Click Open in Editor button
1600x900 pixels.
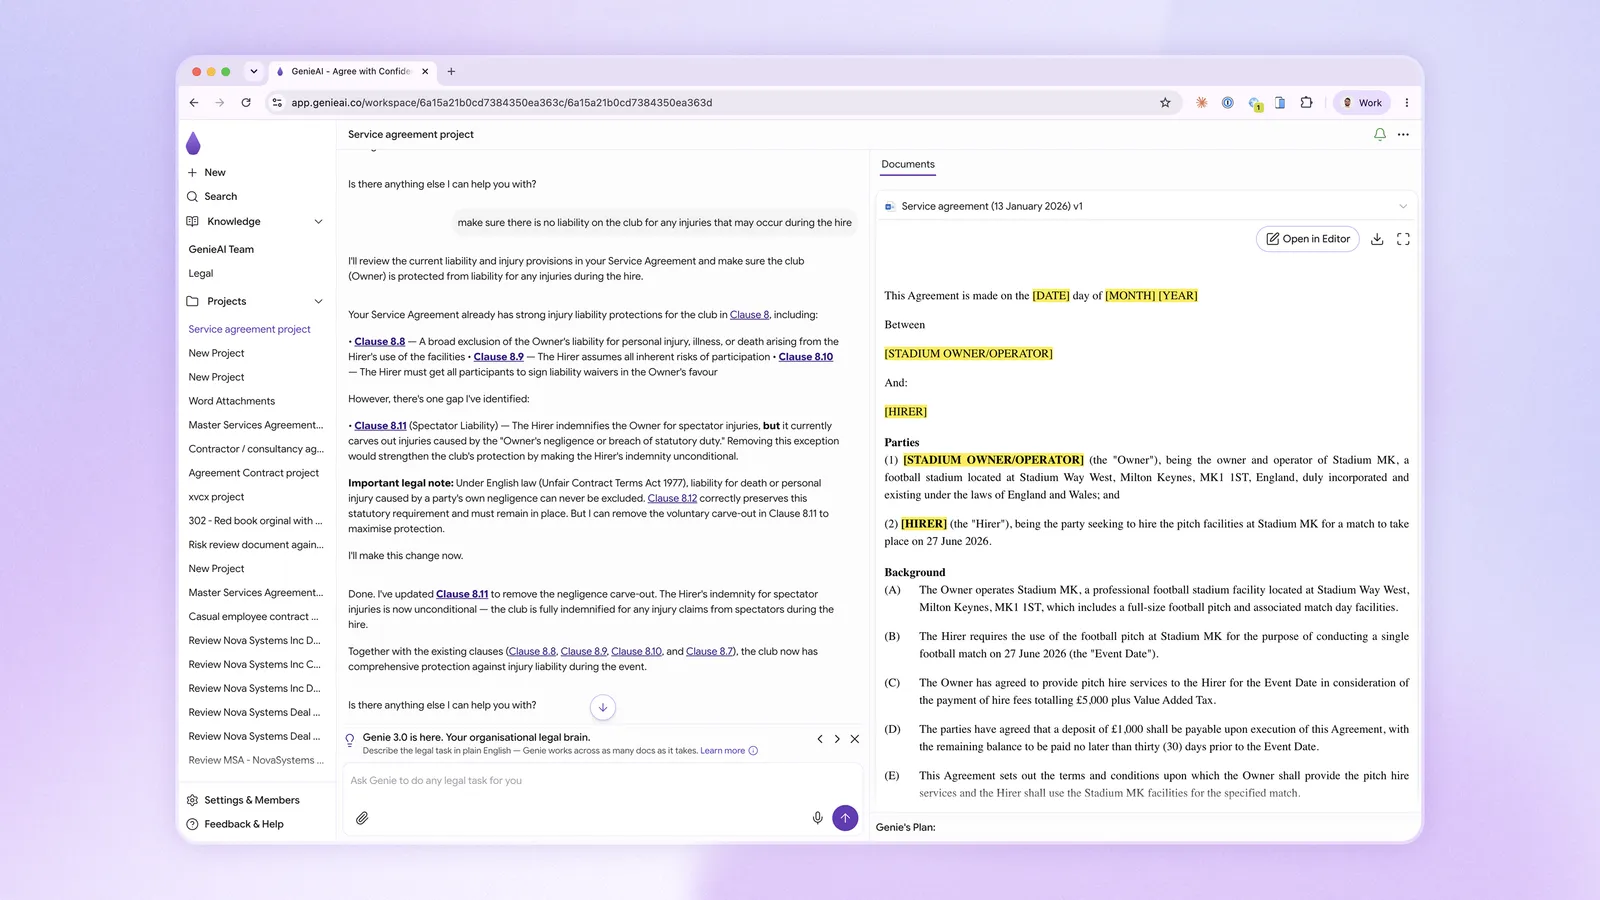(1308, 239)
